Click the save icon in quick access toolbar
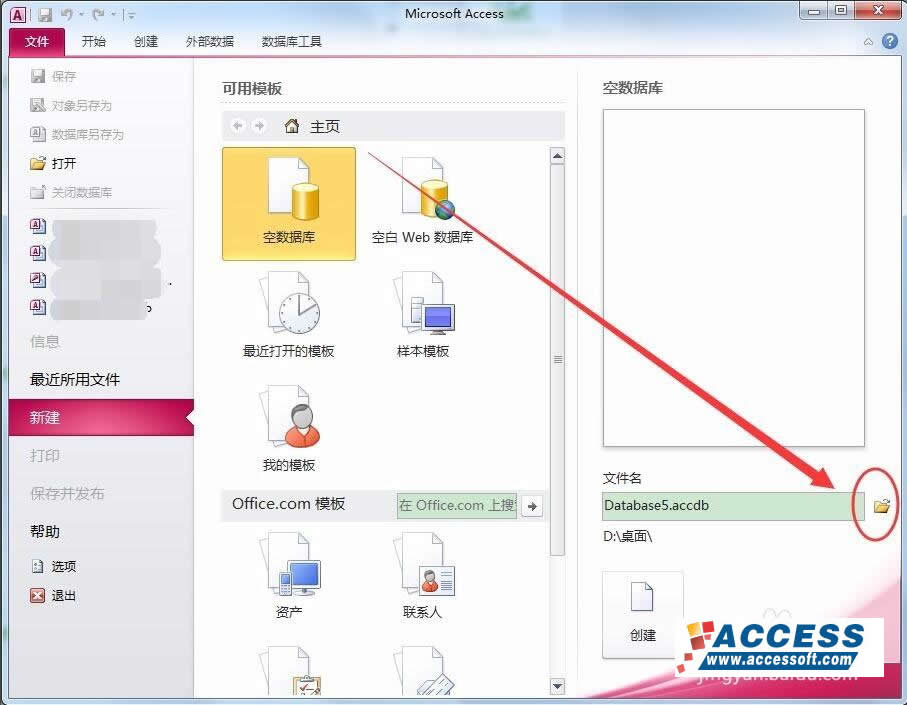Image resolution: width=907 pixels, height=705 pixels. (x=45, y=15)
